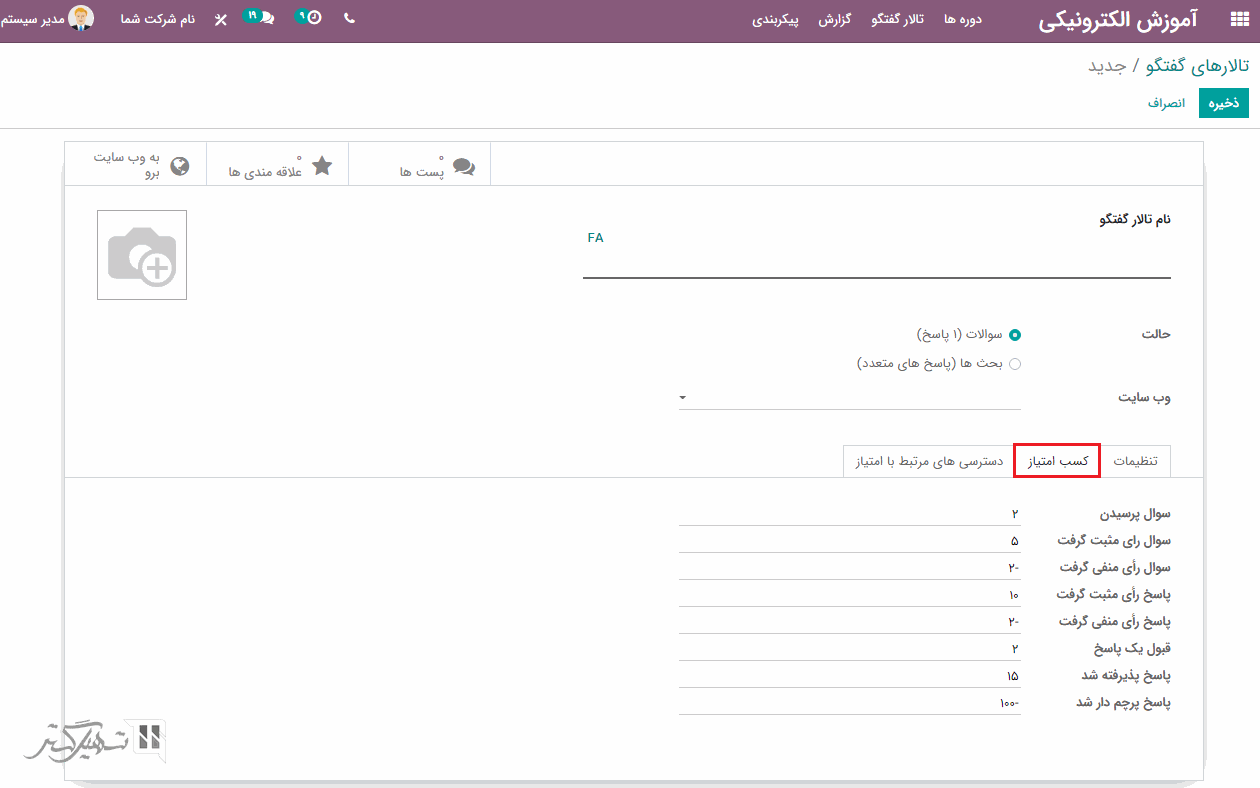Click the انصراف discard button
Viewport: 1260px width, 788px height.
coord(1166,103)
